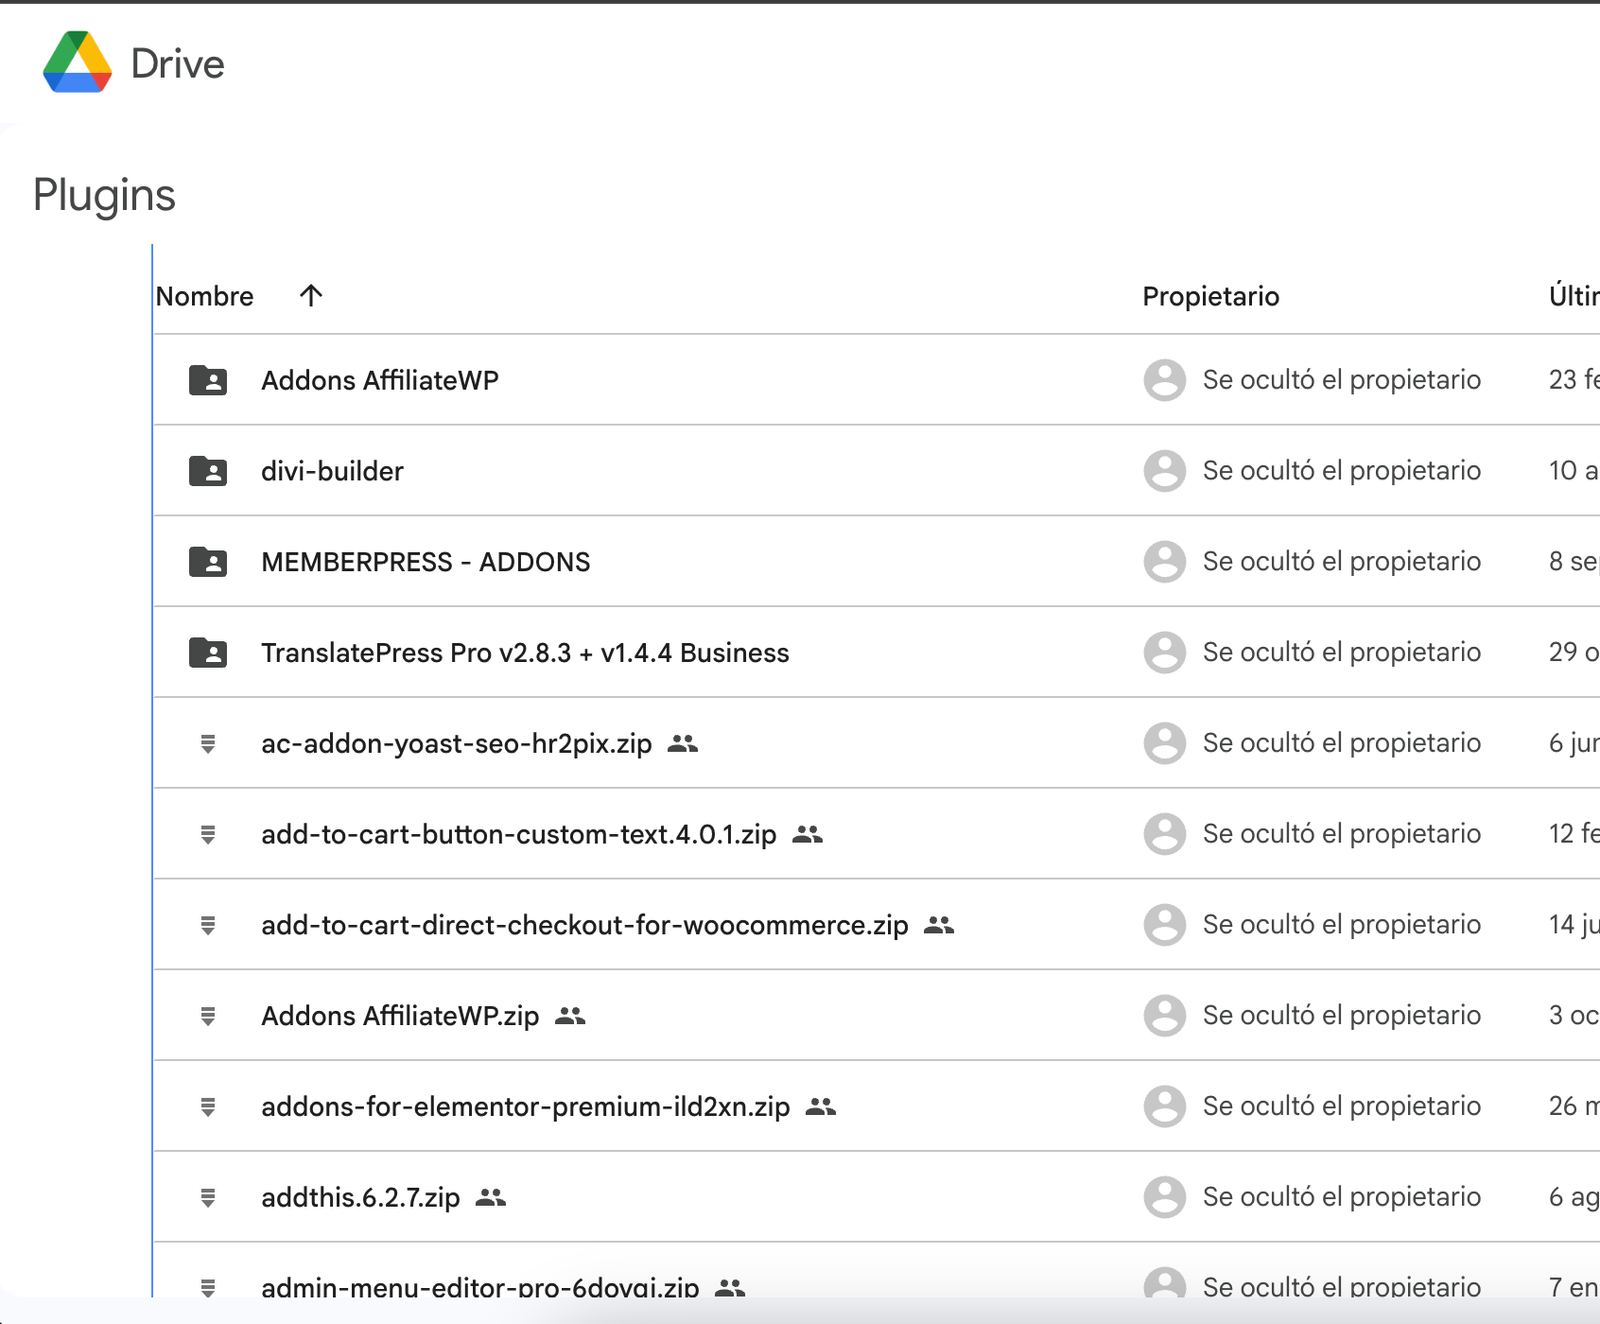Sort by the Nombre column header
This screenshot has width=1600, height=1324.
pos(205,296)
